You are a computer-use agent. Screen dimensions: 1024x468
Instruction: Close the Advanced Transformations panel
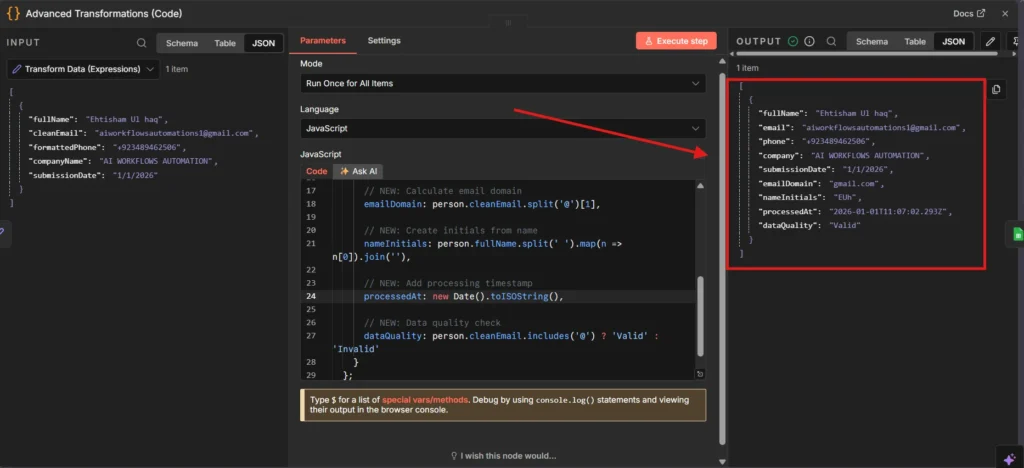click(1005, 13)
